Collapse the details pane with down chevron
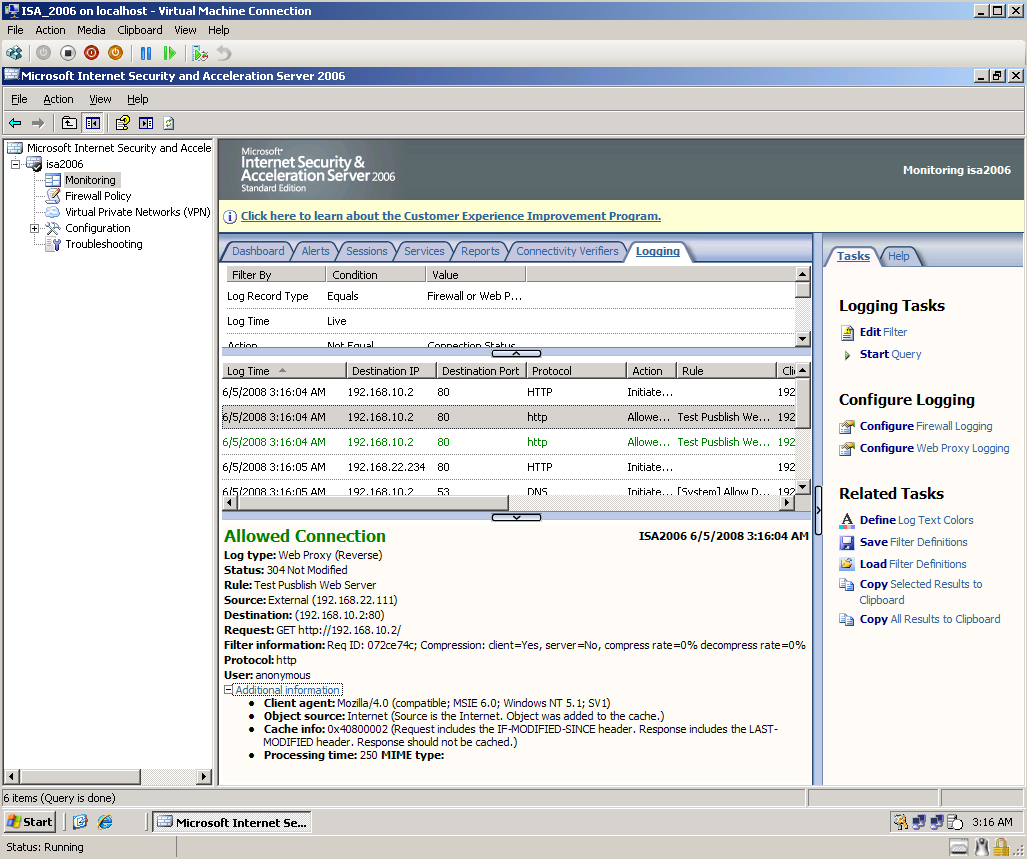Screen dimensions: 1027x859 (516, 517)
